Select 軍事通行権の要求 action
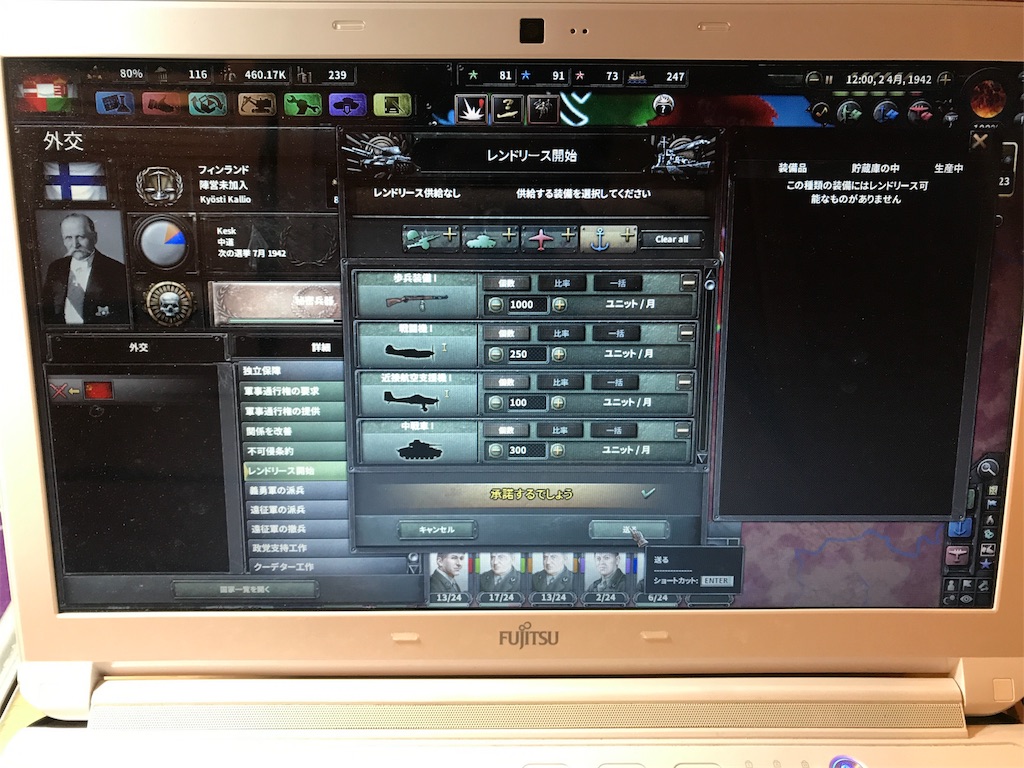Viewport: 1024px width, 768px height. click(293, 391)
